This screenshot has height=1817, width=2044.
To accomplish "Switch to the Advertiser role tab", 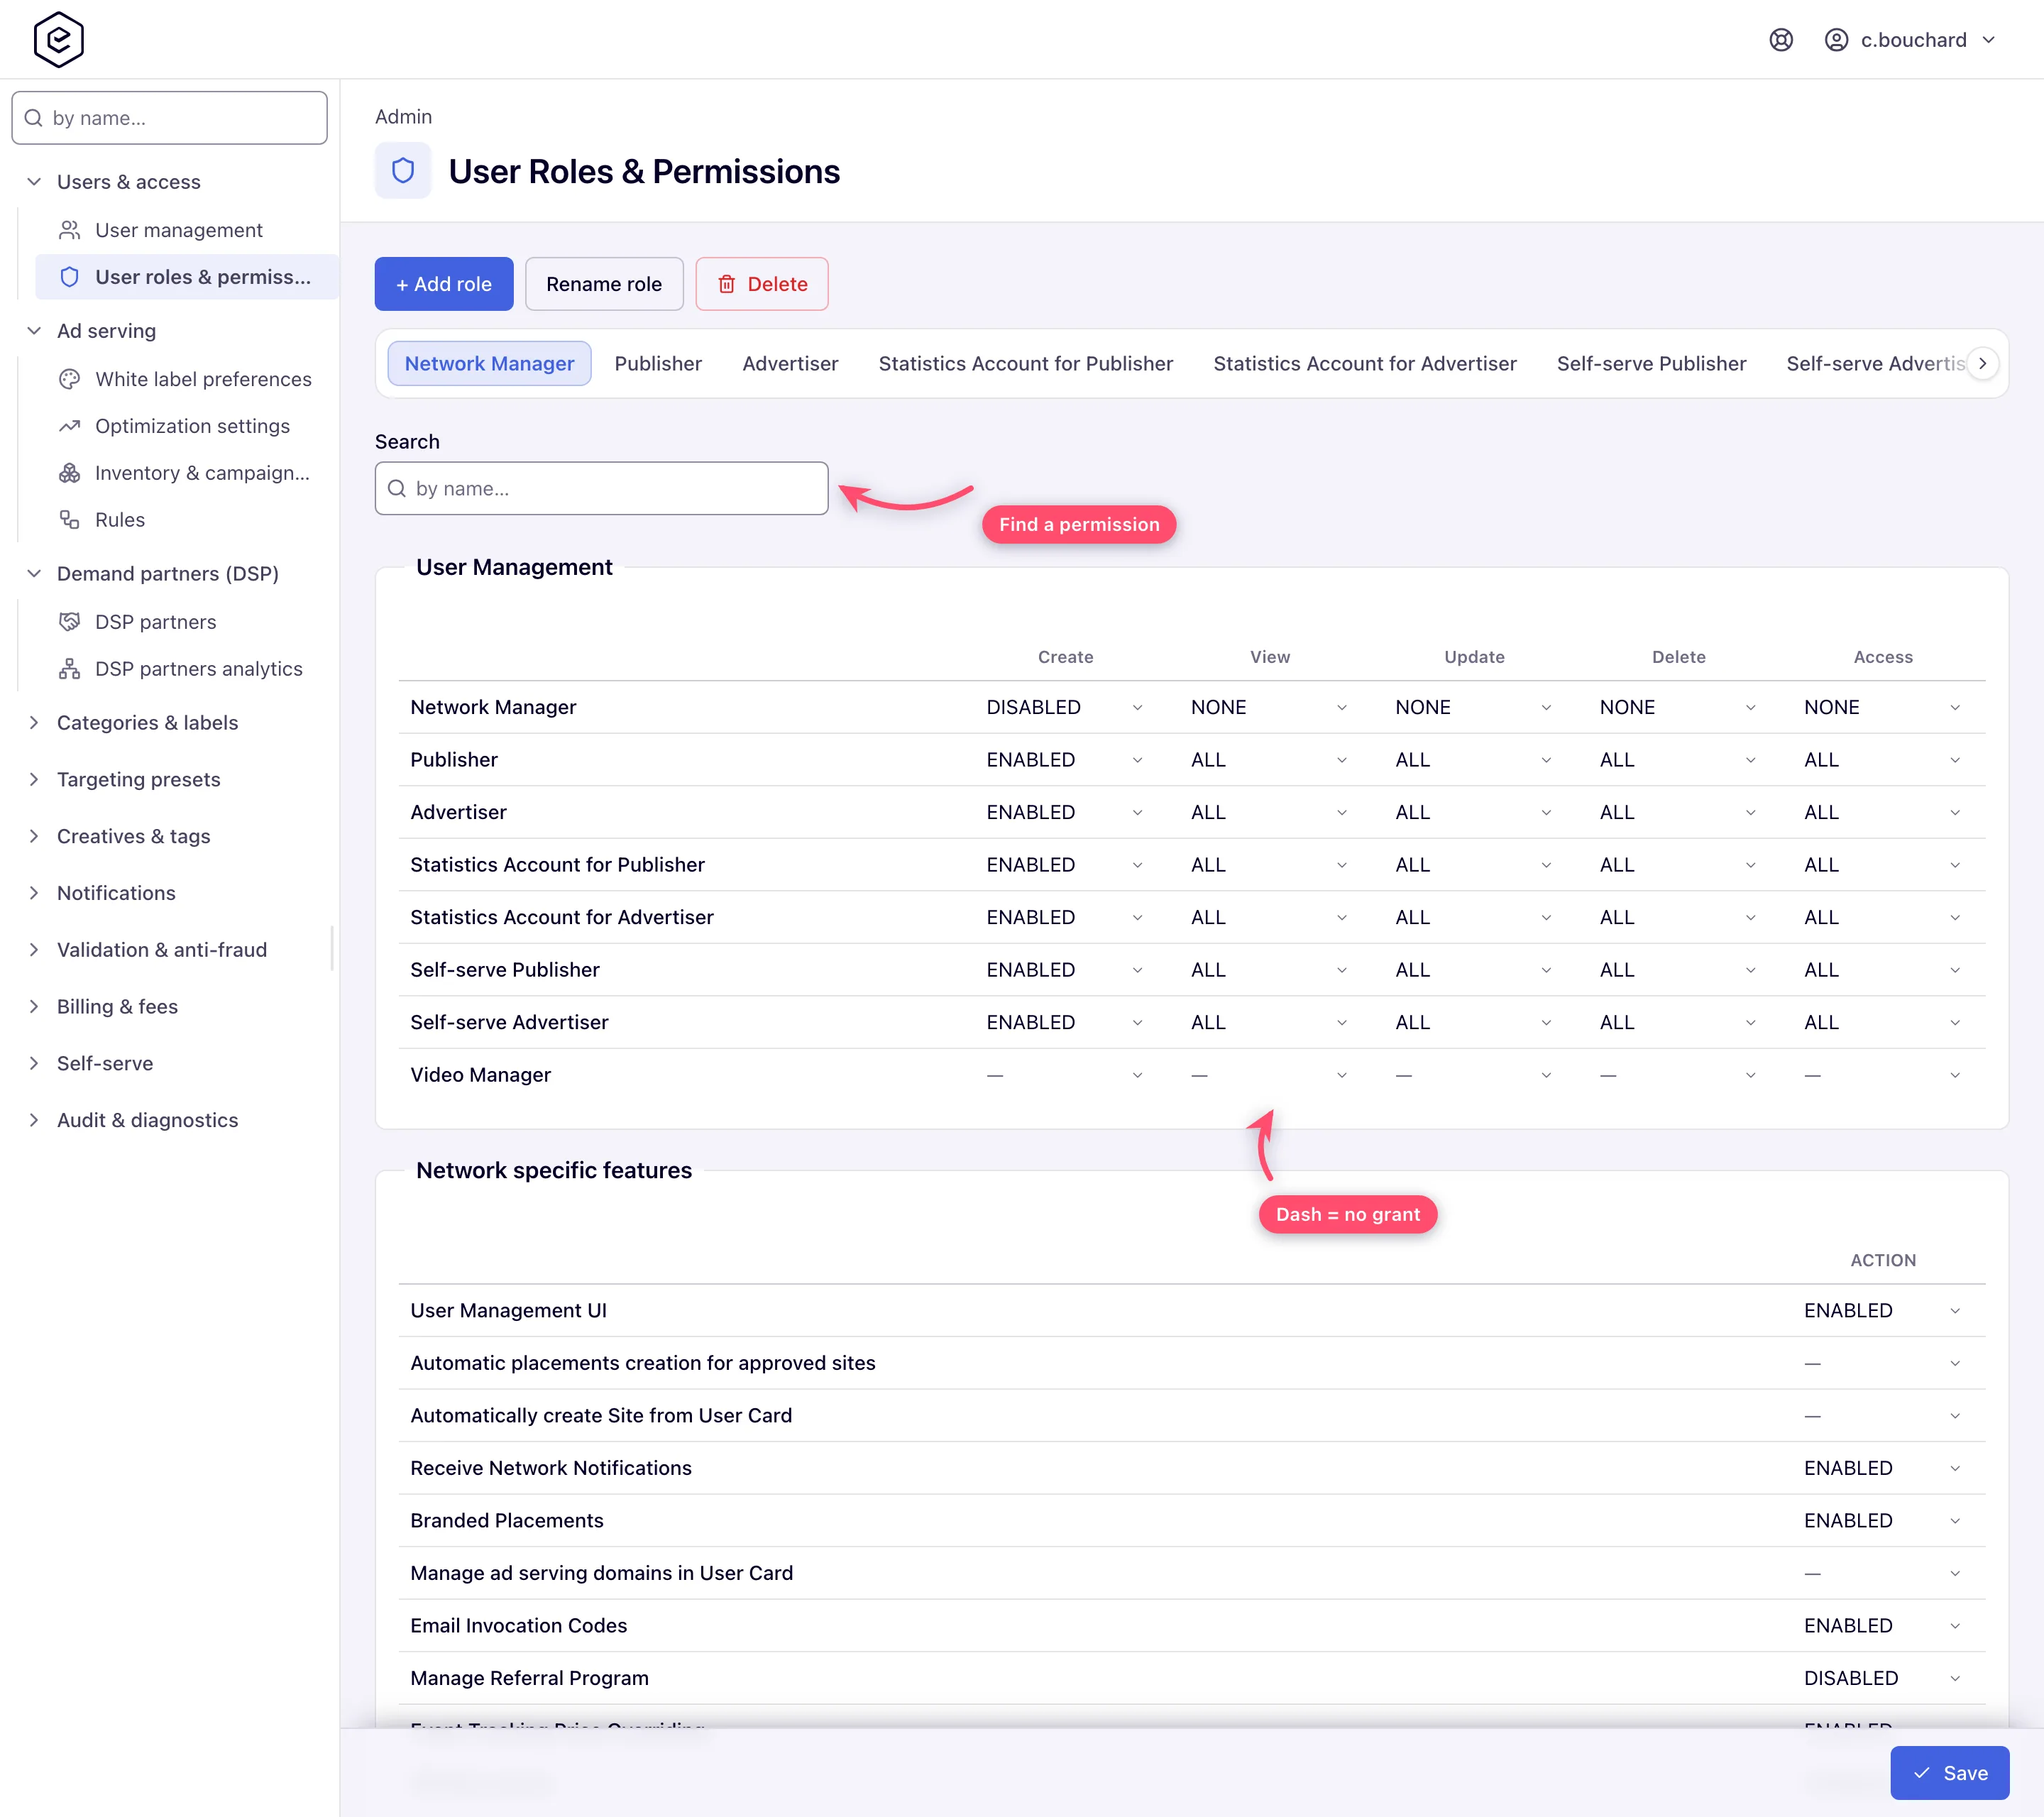I will pyautogui.click(x=790, y=364).
